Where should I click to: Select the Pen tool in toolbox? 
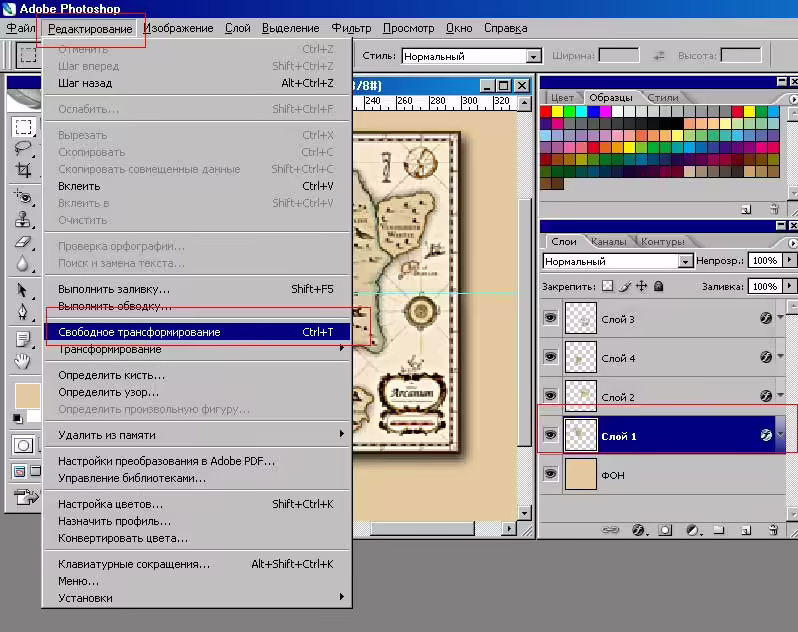point(23,311)
